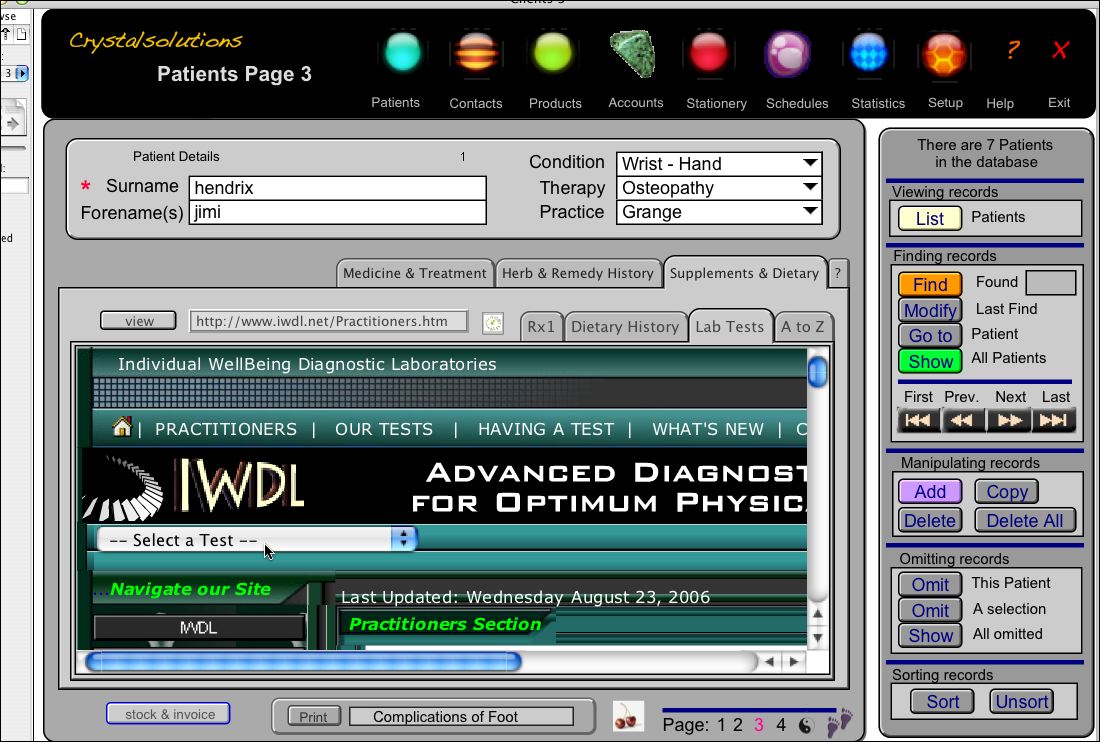Image resolution: width=1100 pixels, height=742 pixels.
Task: Click the Copy record button
Action: 1007,492
